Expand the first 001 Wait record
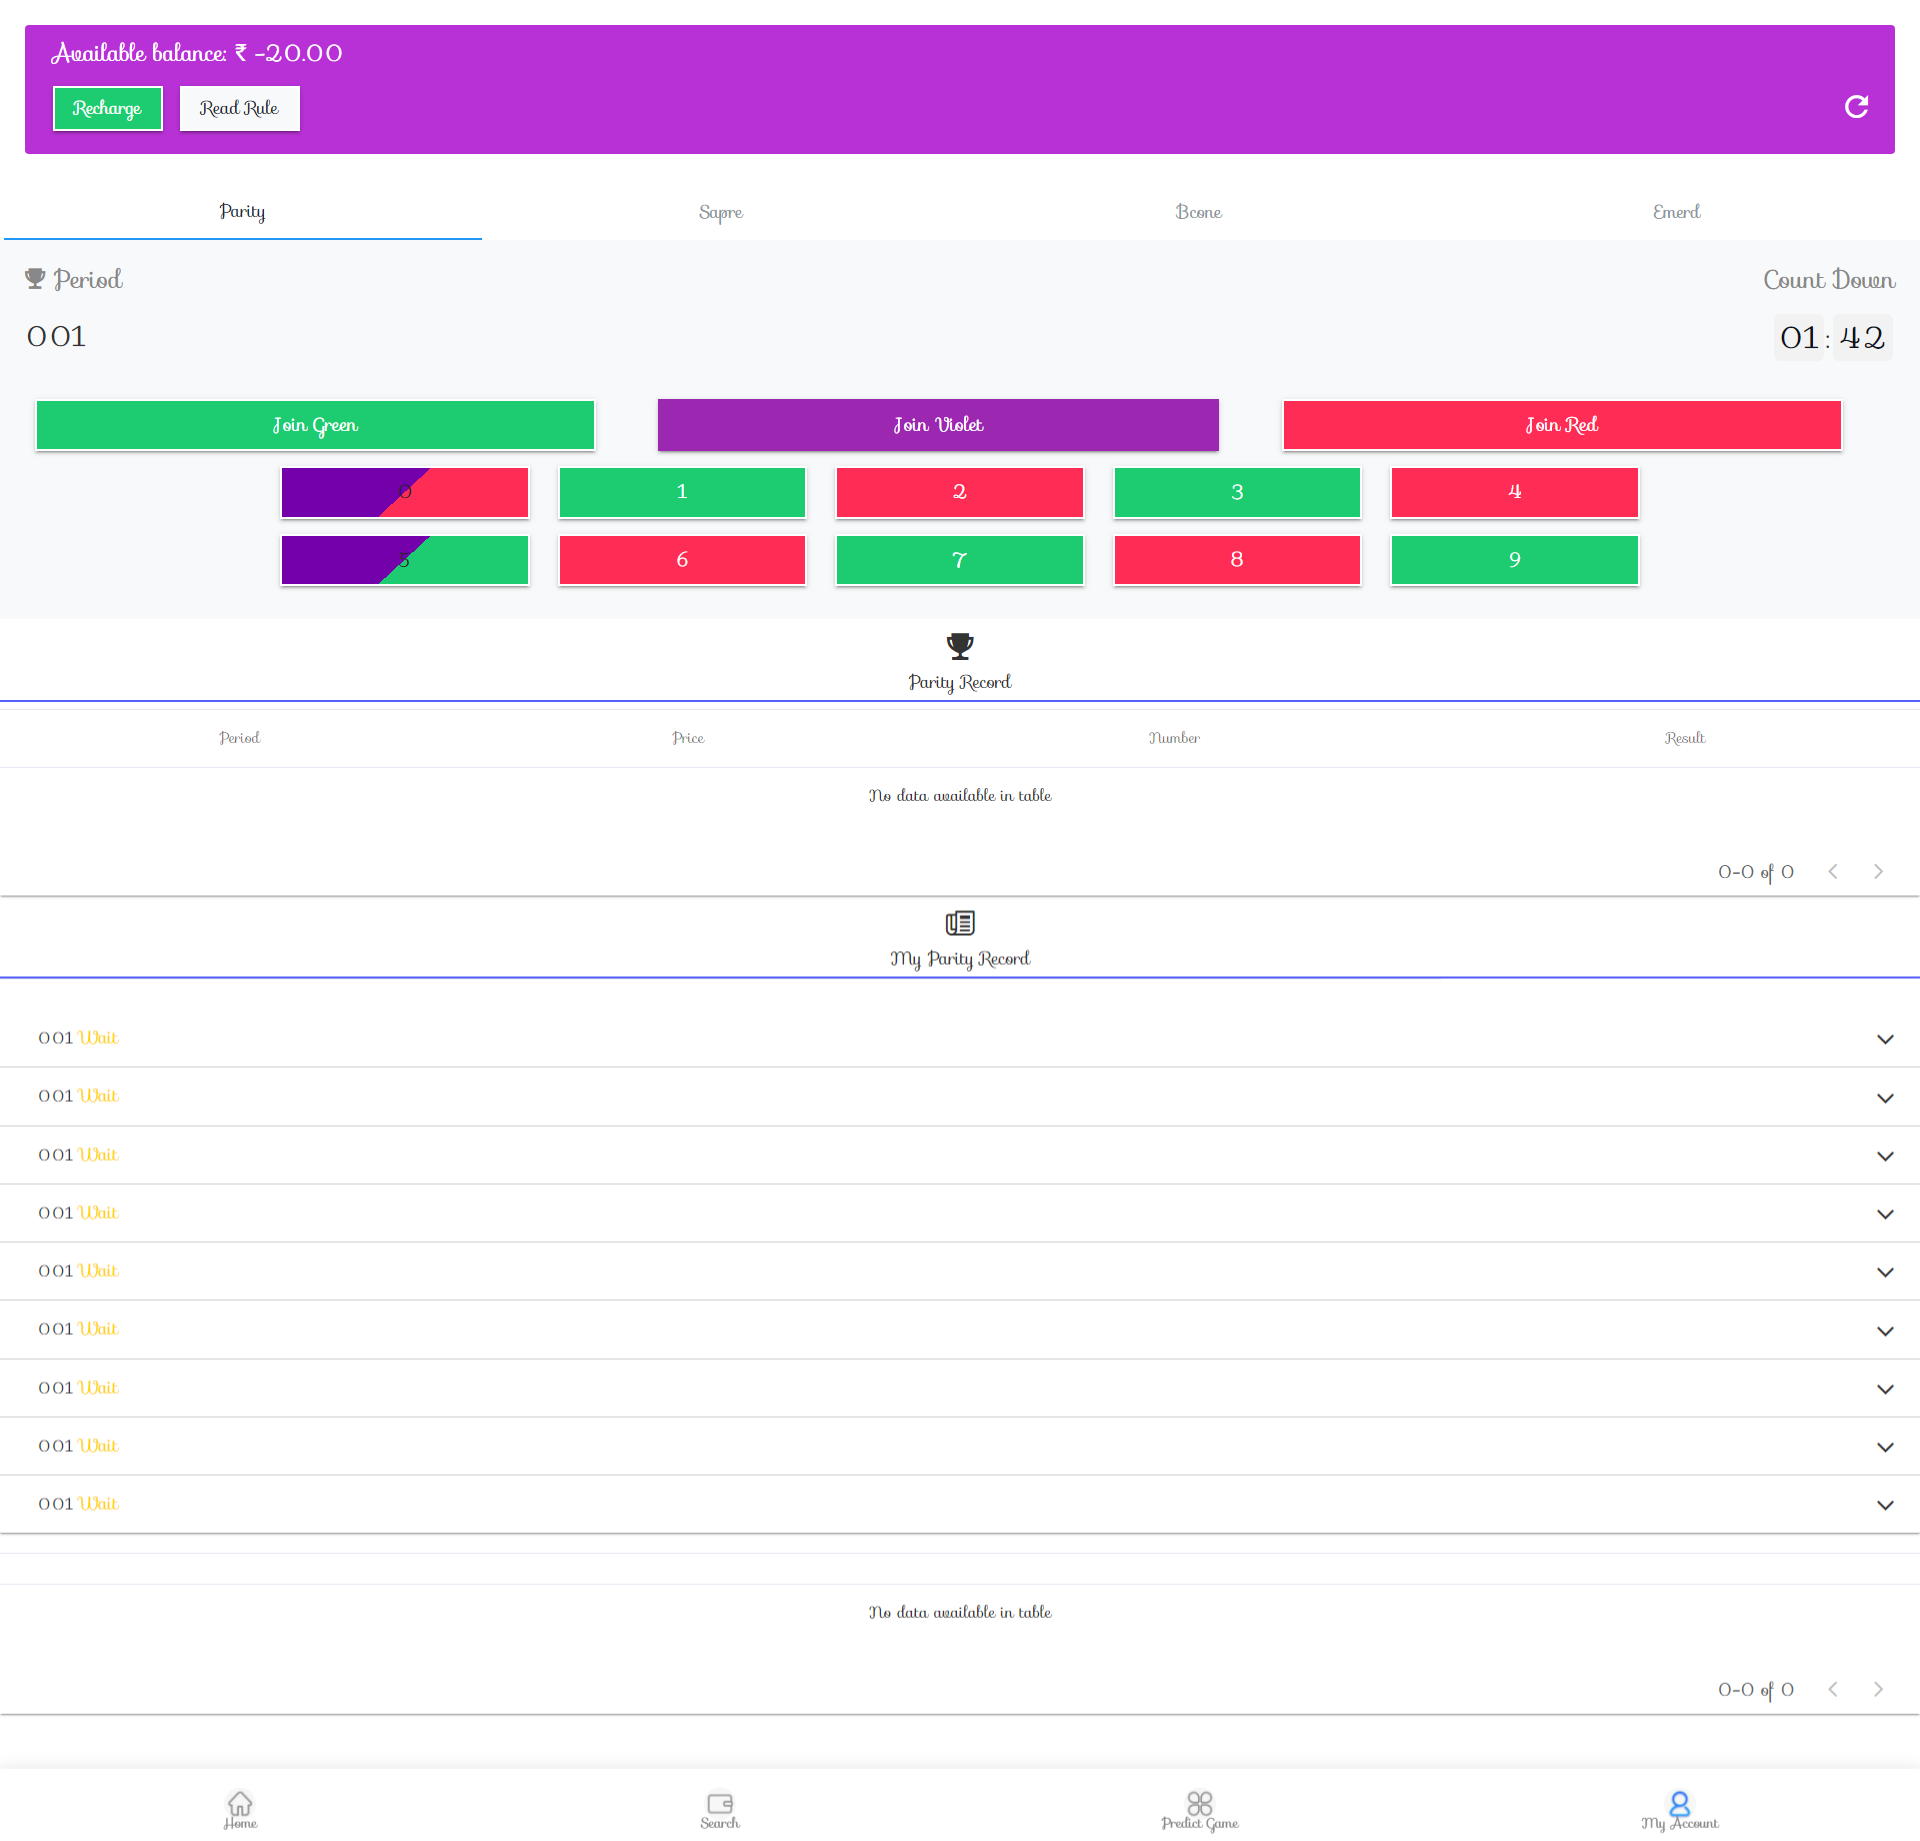Image resolution: width=1920 pixels, height=1841 pixels. click(x=1885, y=1039)
